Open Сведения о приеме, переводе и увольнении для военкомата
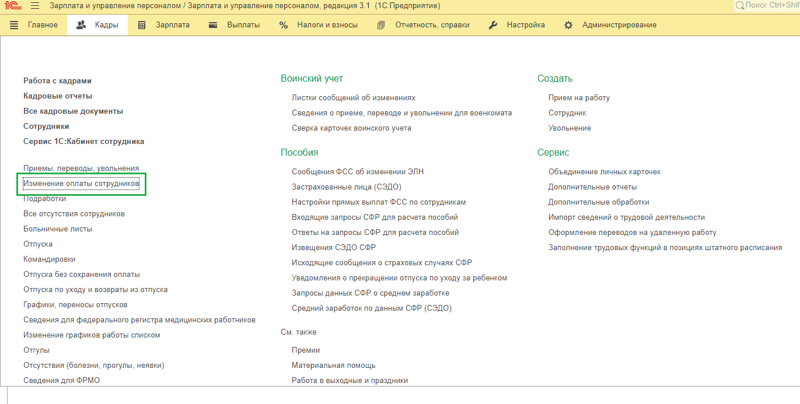The image size is (800, 404). tap(402, 113)
